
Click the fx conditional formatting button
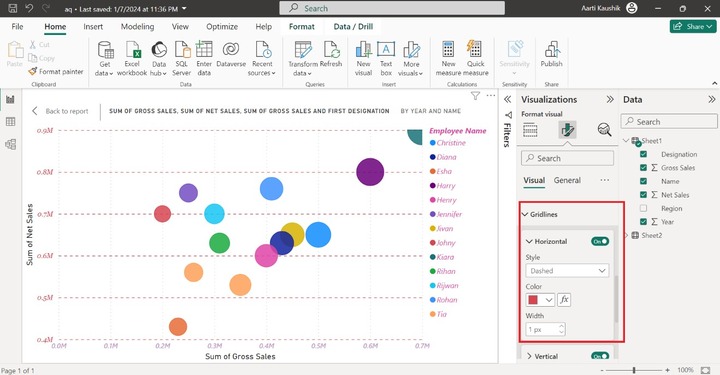pos(564,300)
